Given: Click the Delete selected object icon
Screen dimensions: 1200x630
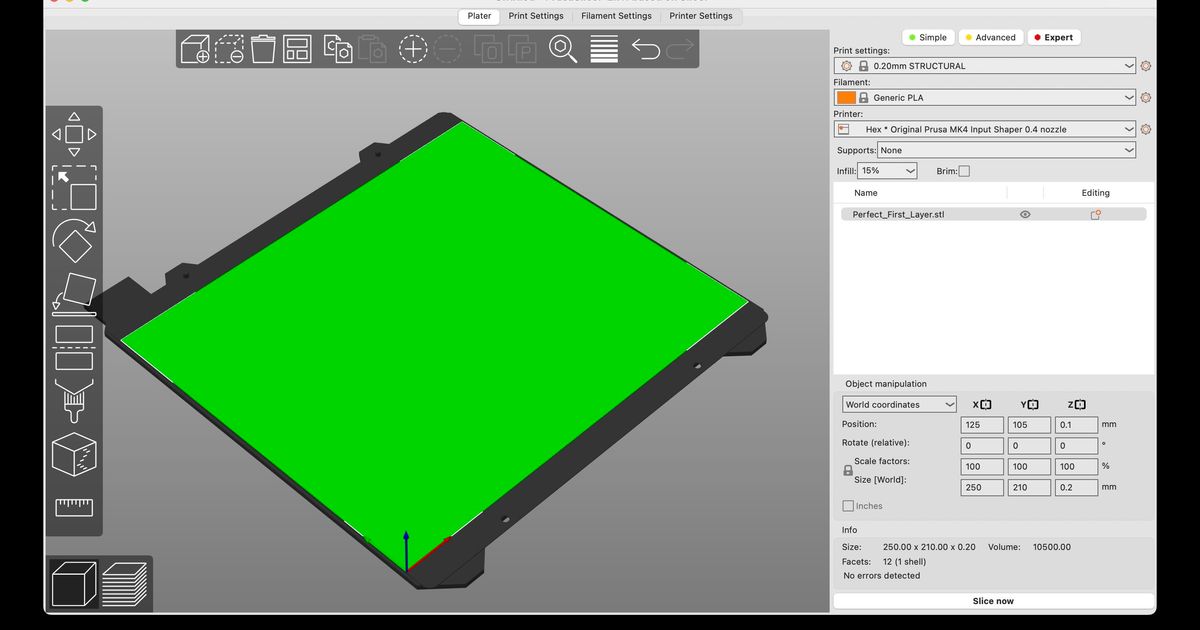Looking at the screenshot, I should (229, 48).
